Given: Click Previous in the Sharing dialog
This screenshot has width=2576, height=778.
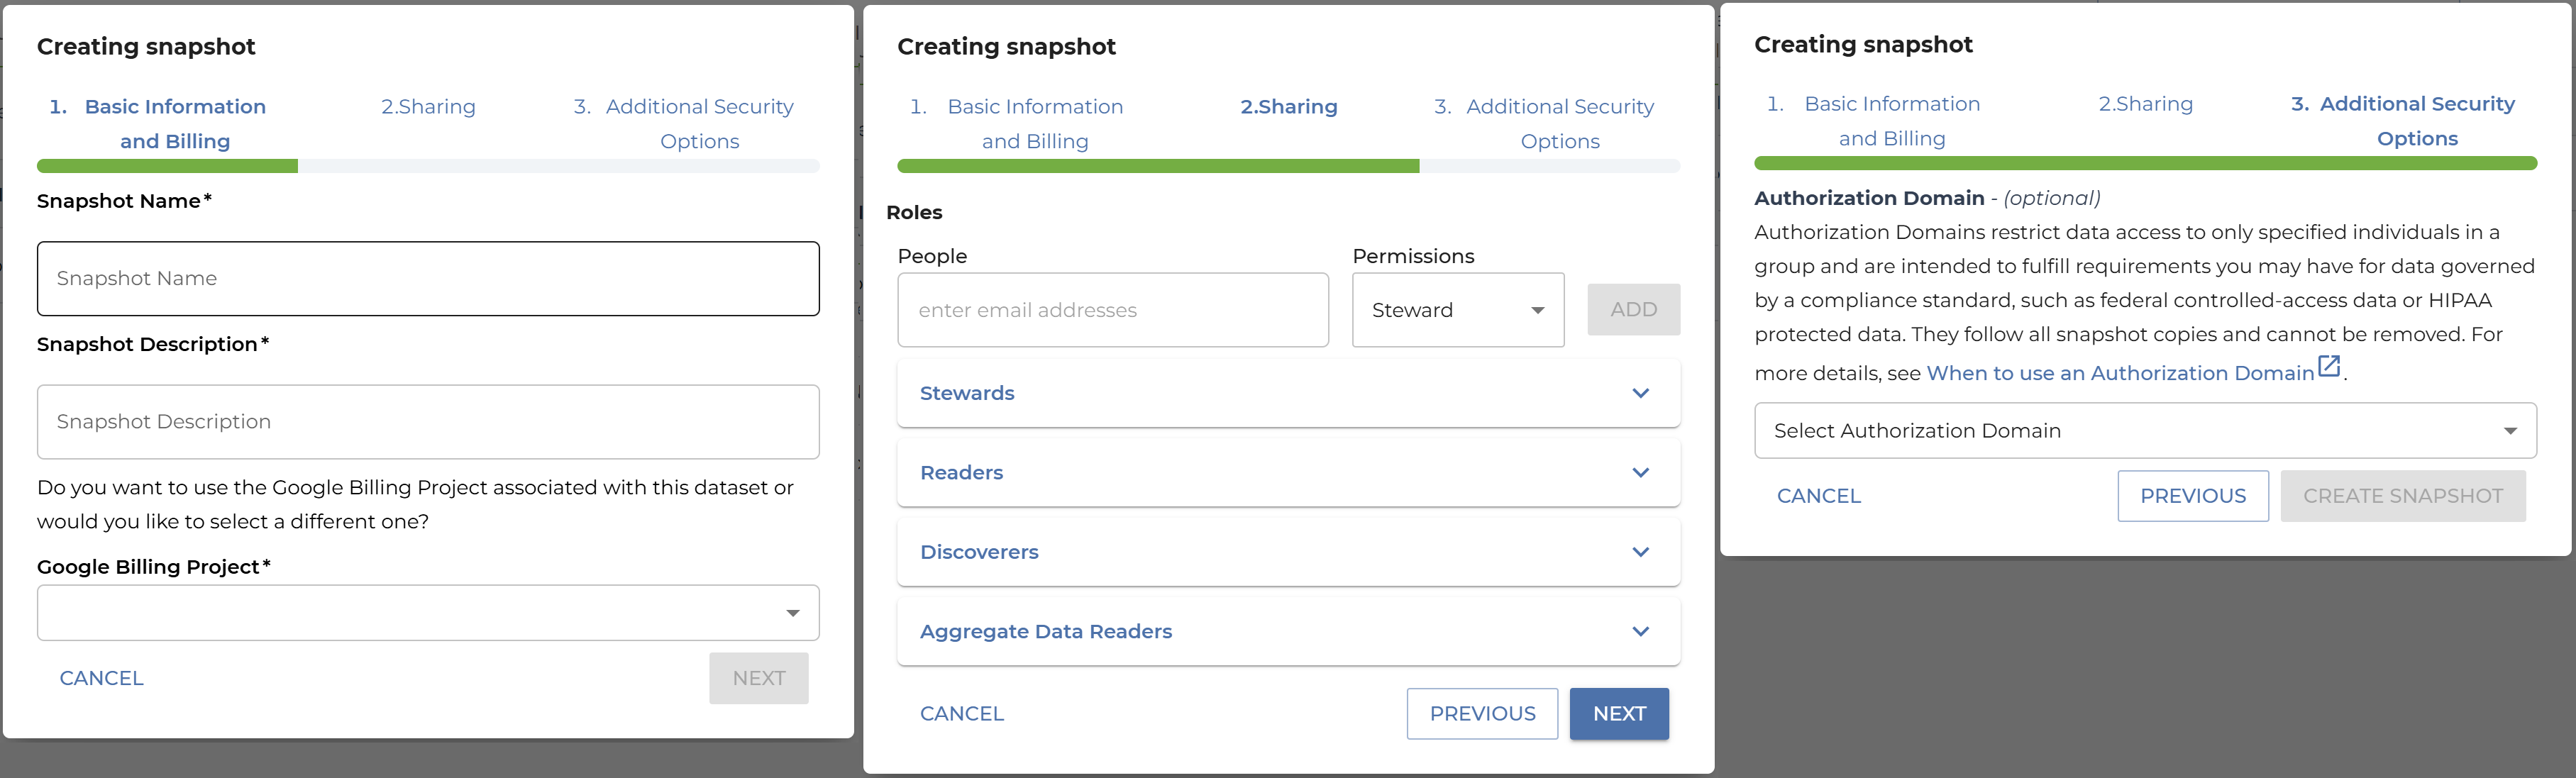Looking at the screenshot, I should 1482,714.
